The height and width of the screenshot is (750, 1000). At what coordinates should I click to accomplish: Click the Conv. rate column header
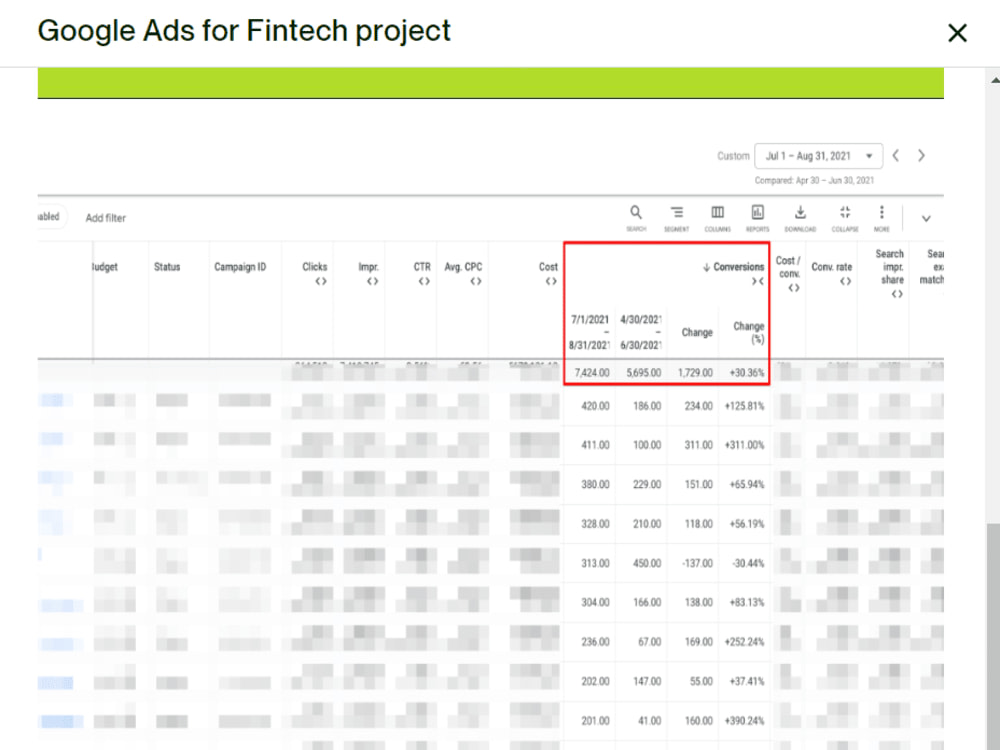click(832, 267)
